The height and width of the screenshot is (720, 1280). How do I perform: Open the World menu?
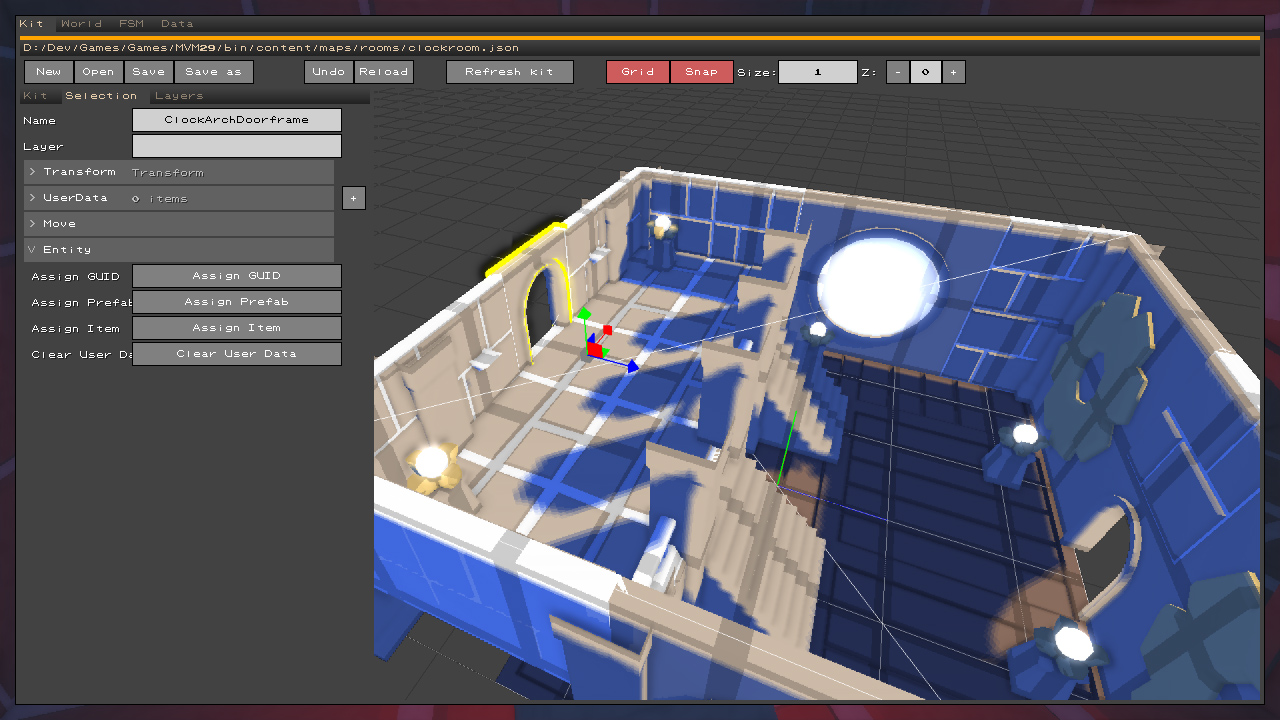(x=81, y=23)
